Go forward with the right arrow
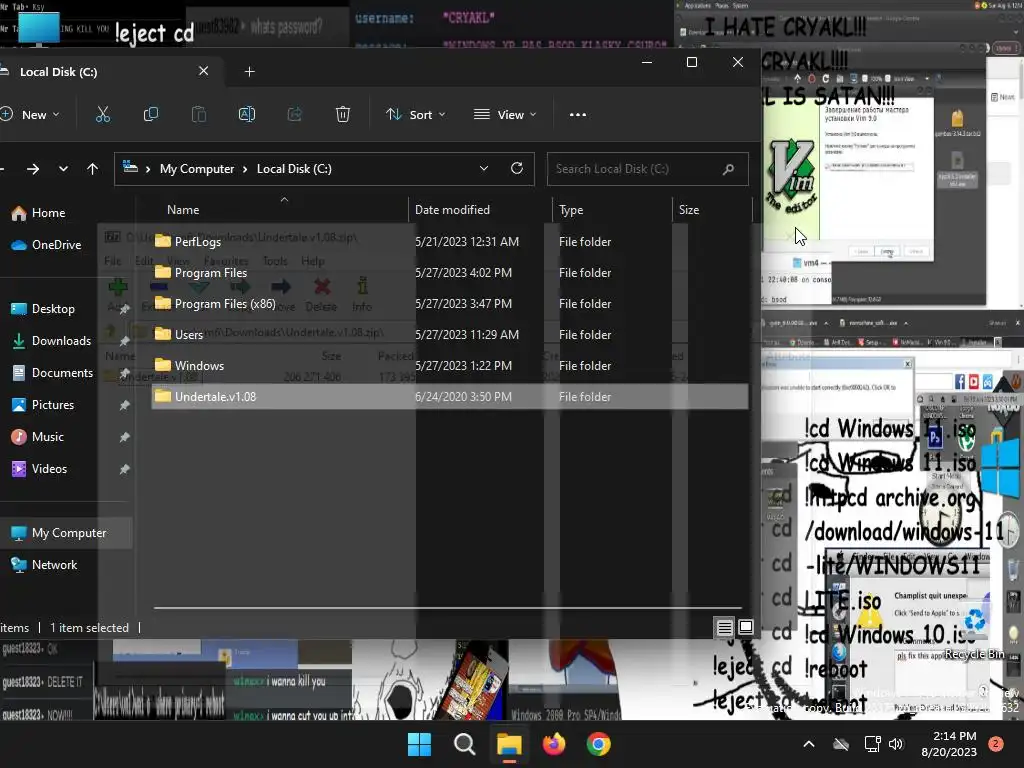Viewport: 1024px width, 768px height. pos(33,169)
